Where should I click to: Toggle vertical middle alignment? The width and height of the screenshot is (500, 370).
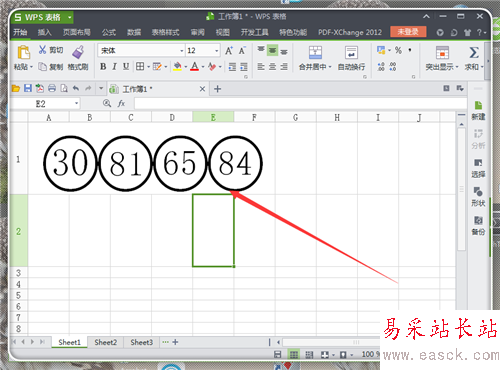coord(272,50)
